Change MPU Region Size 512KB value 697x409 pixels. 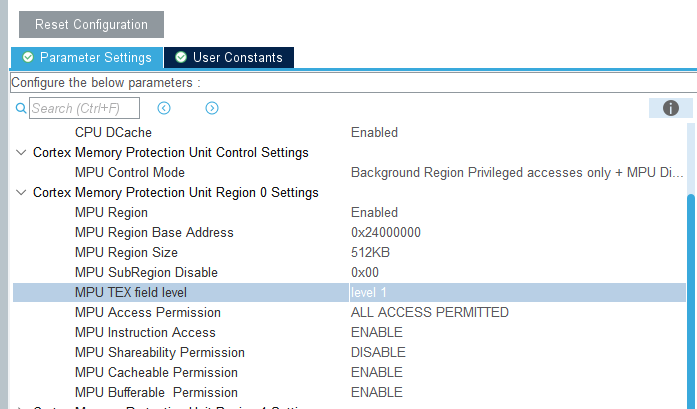click(370, 253)
